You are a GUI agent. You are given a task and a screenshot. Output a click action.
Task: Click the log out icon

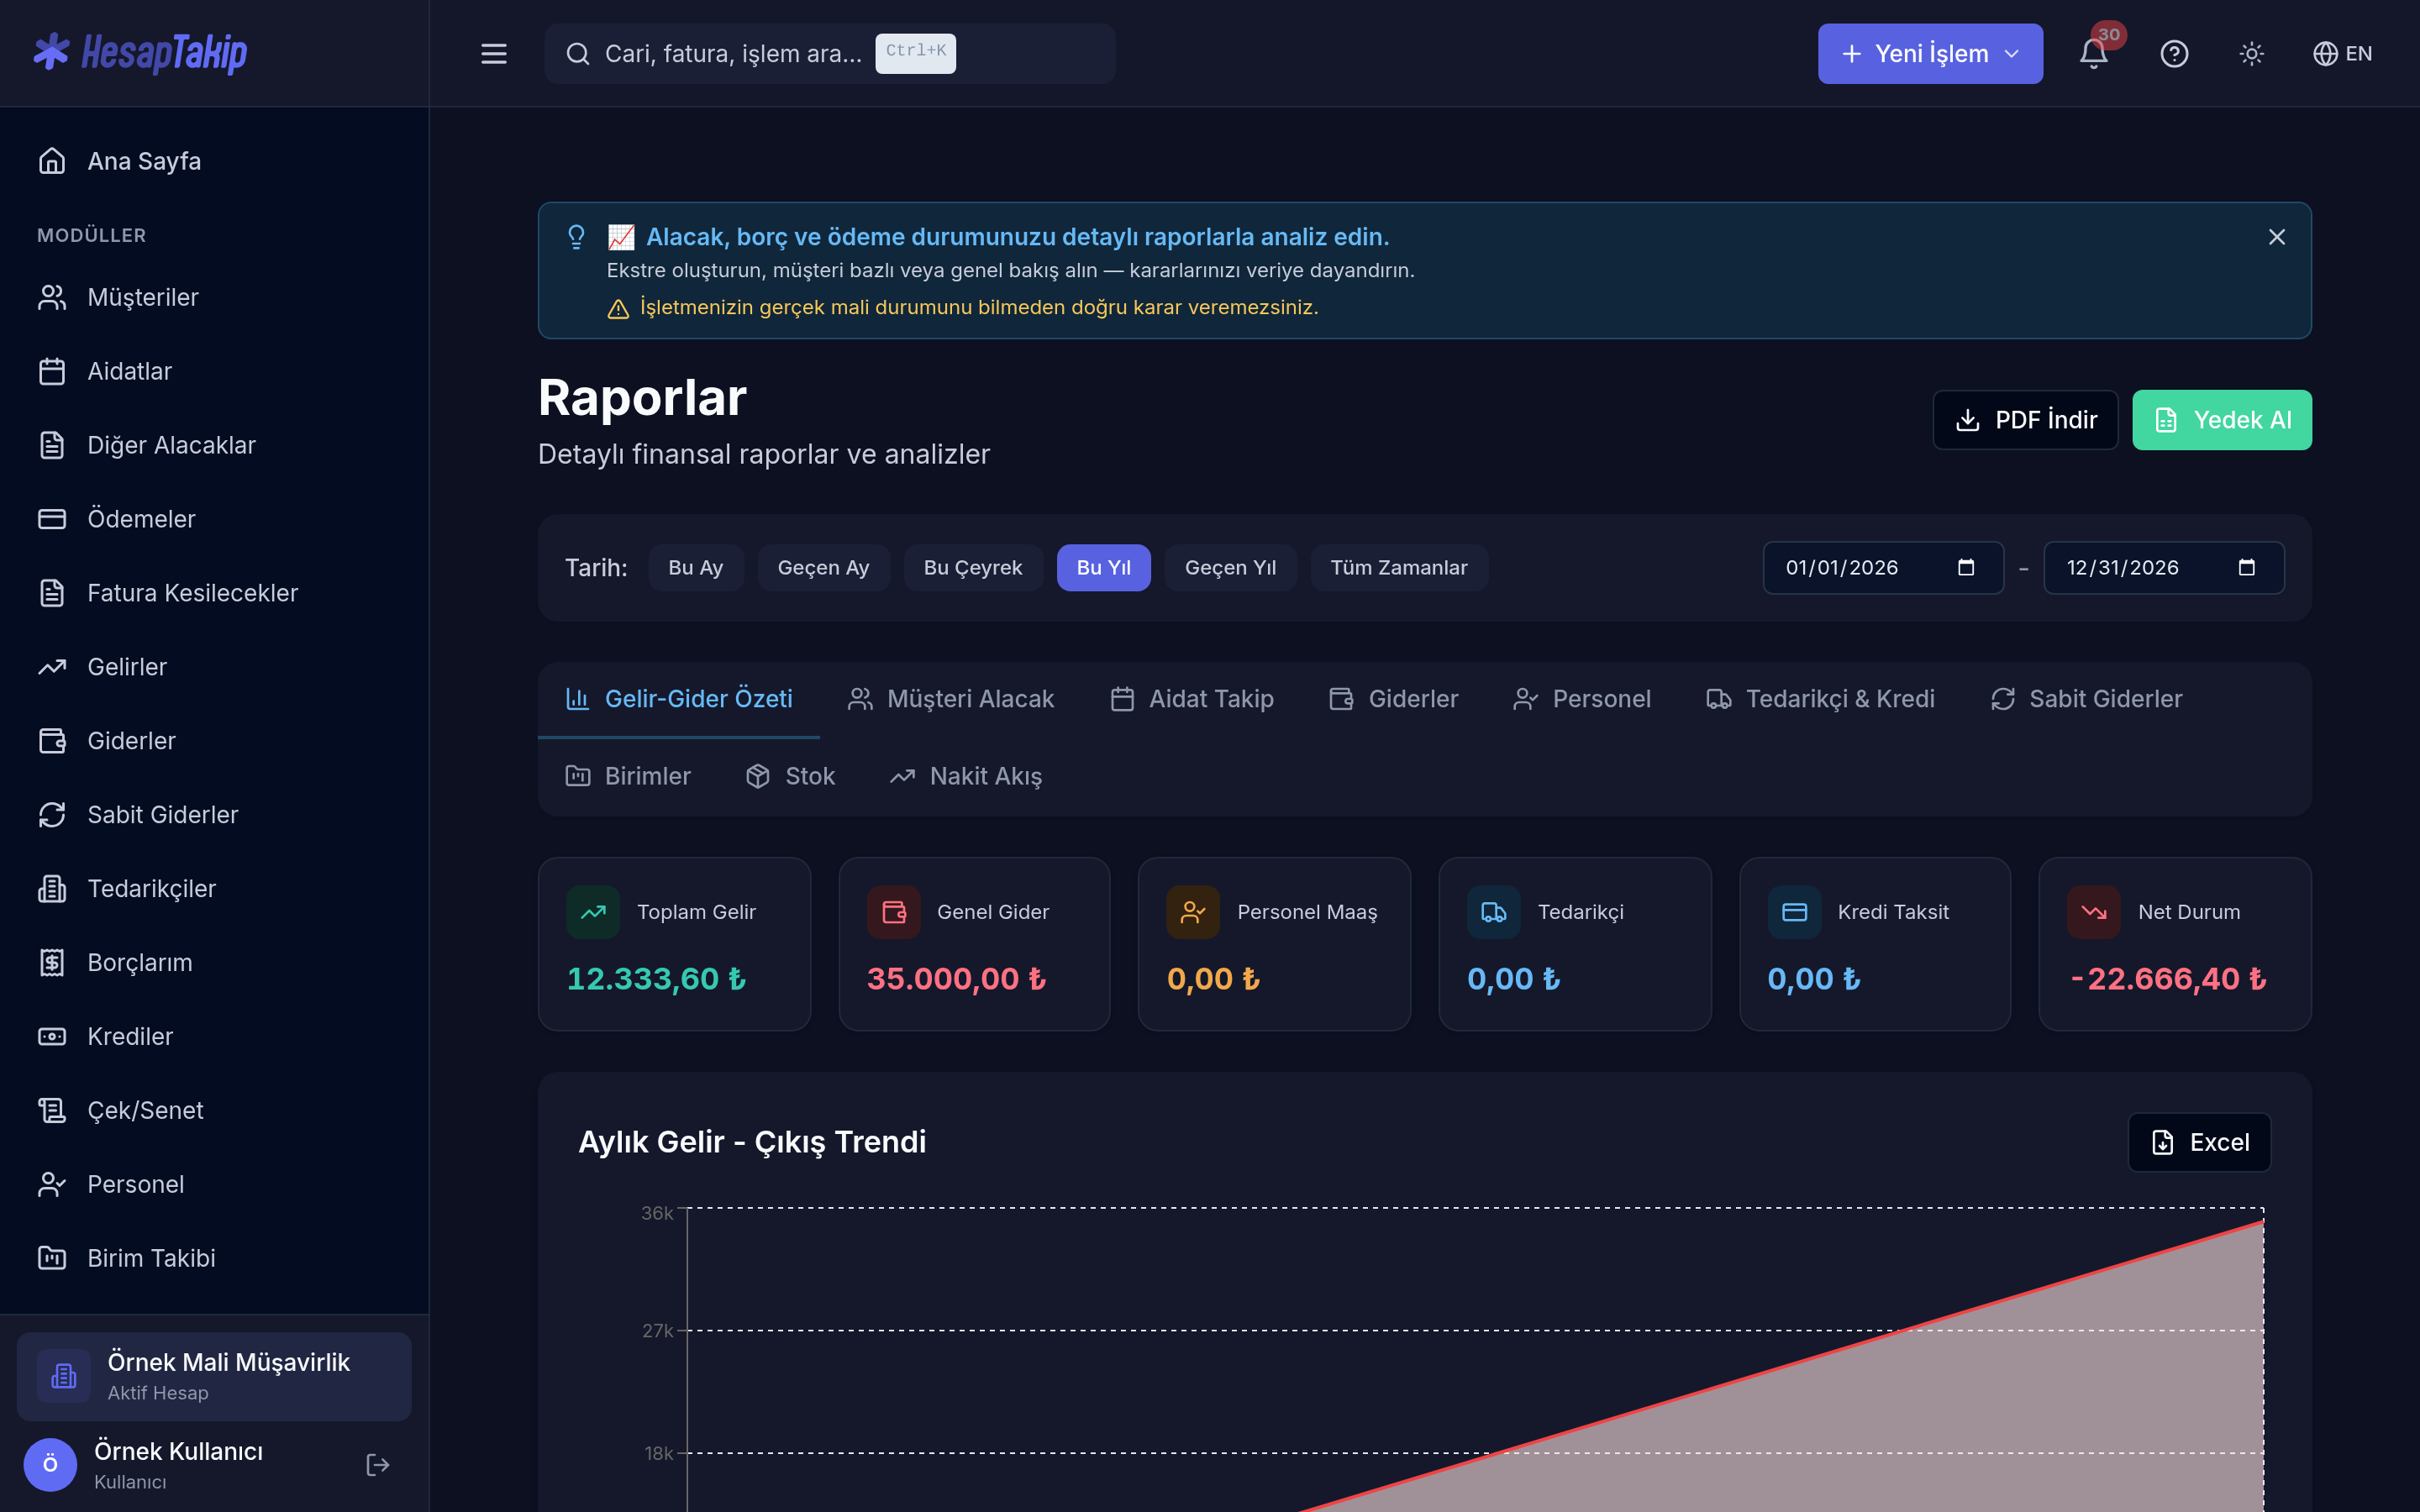point(378,1465)
